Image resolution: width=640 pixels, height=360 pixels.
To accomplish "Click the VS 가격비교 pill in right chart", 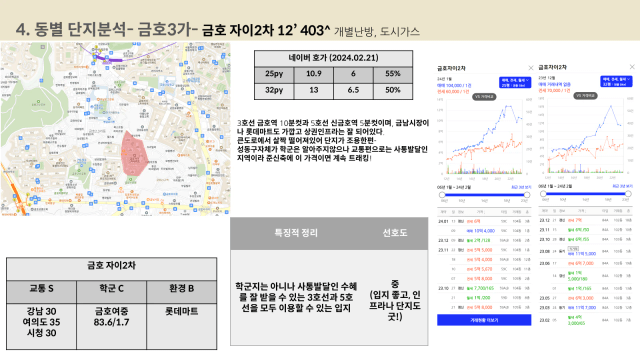I will click(x=585, y=96).
